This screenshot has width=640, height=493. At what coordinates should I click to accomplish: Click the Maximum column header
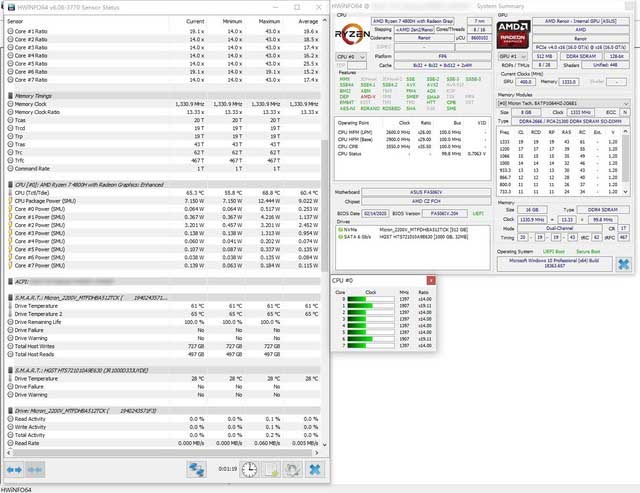click(269, 21)
